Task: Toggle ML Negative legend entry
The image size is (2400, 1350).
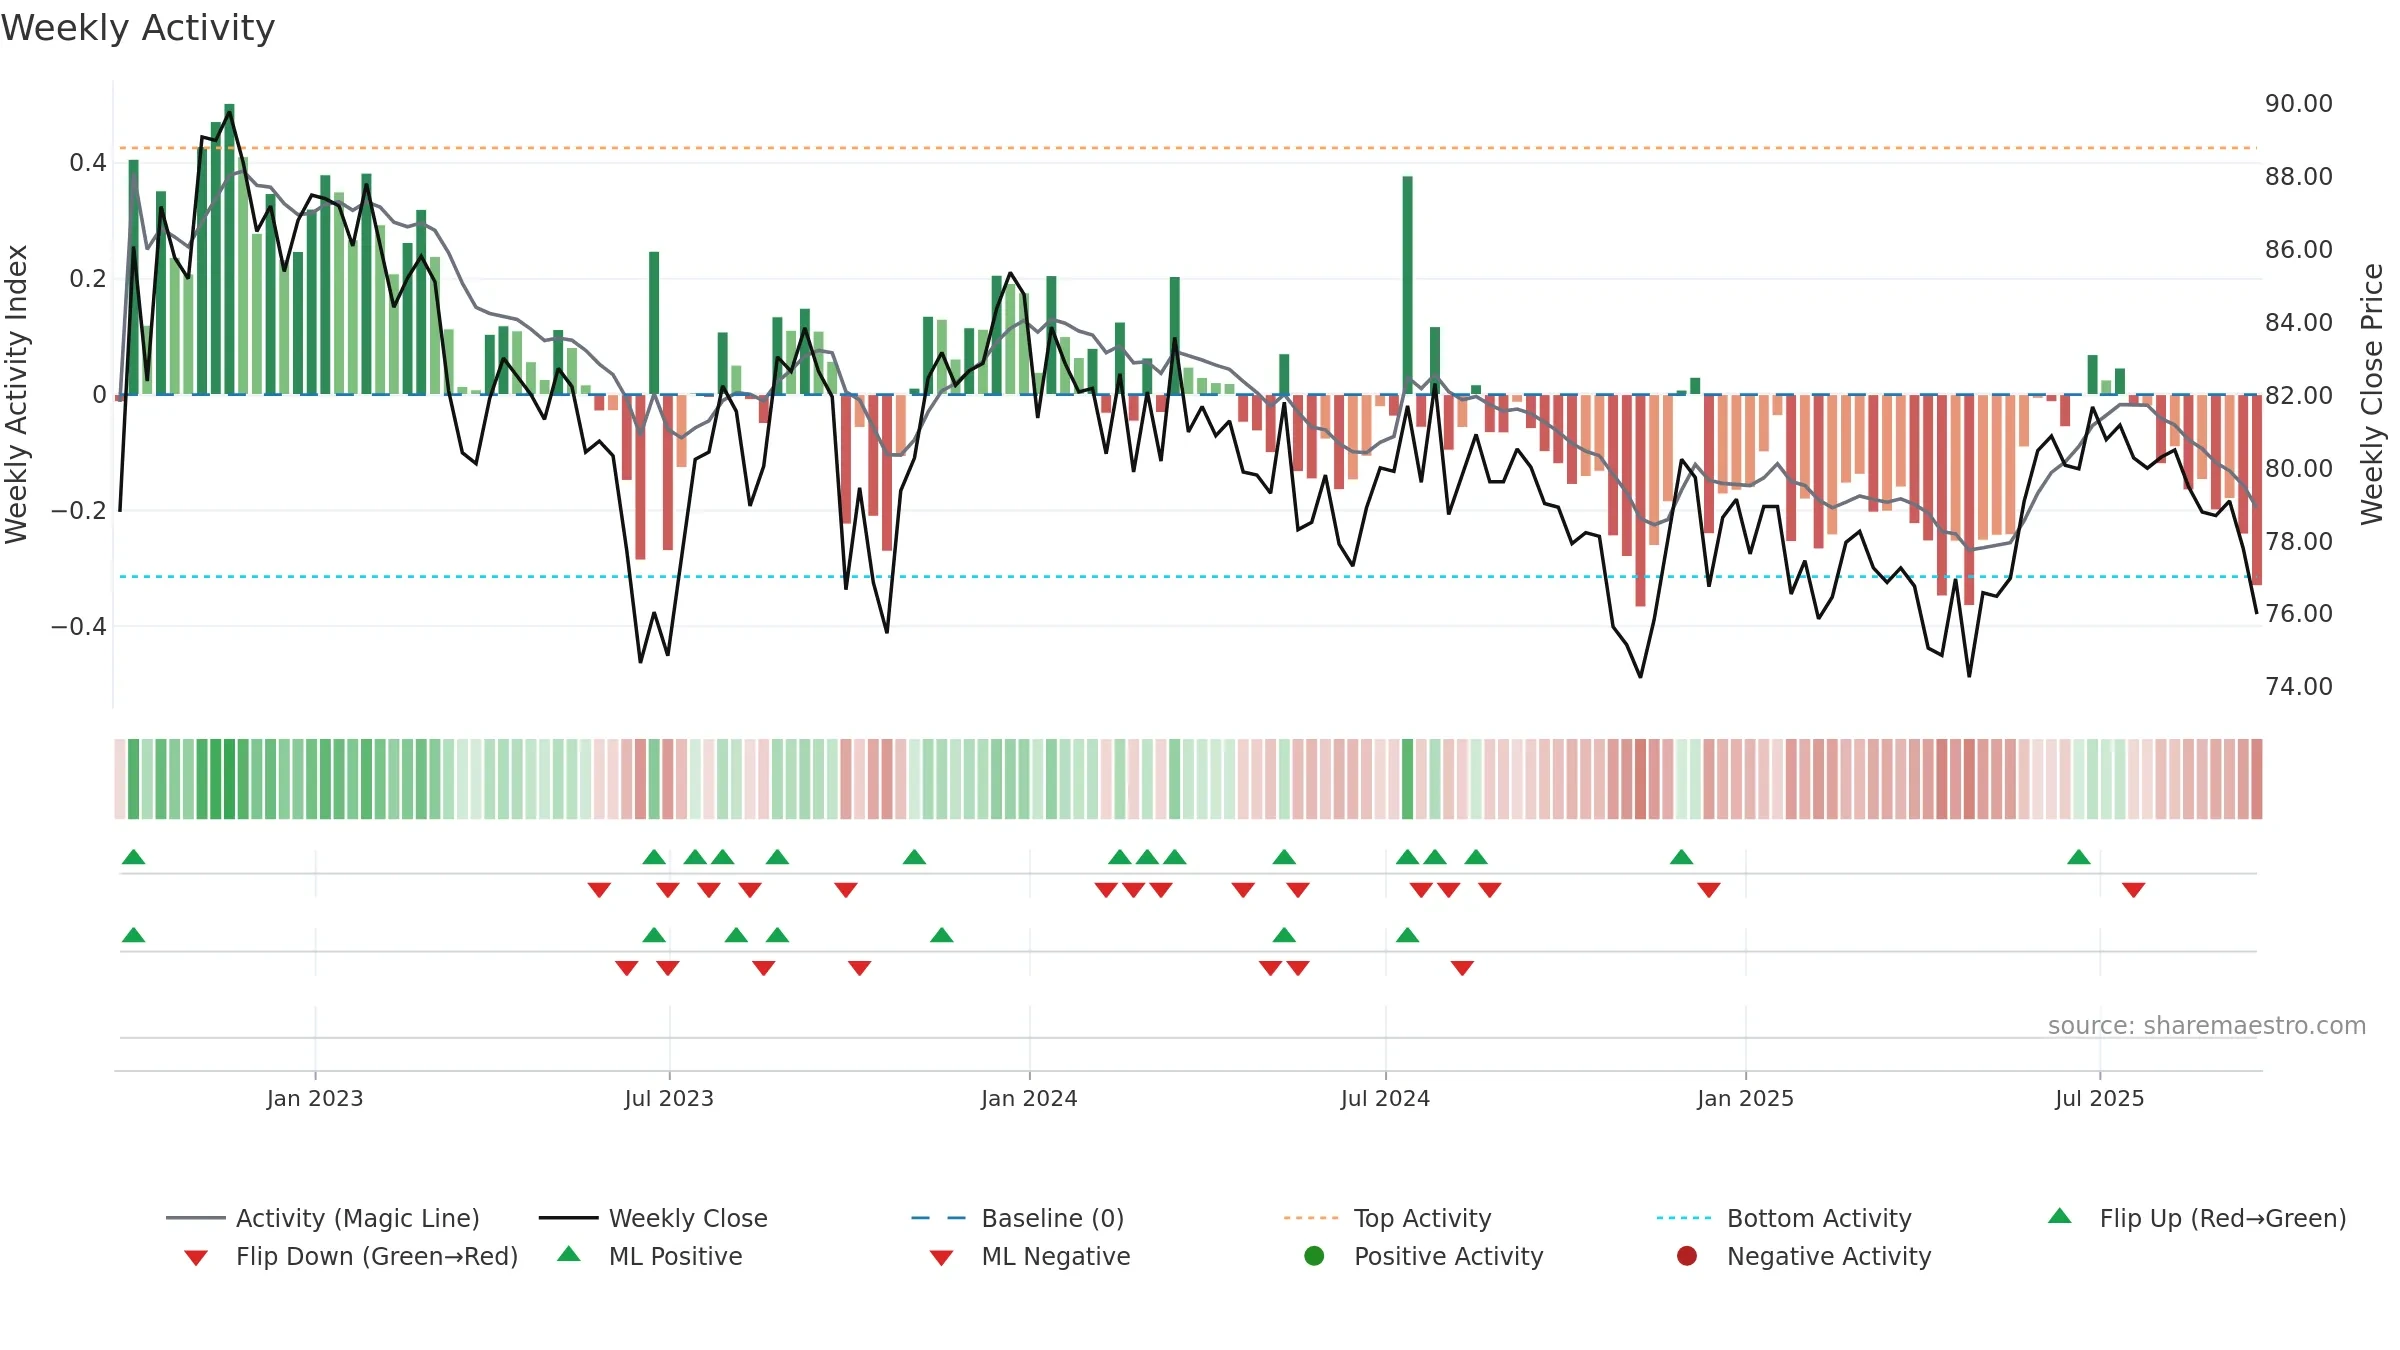Action: [x=1030, y=1256]
